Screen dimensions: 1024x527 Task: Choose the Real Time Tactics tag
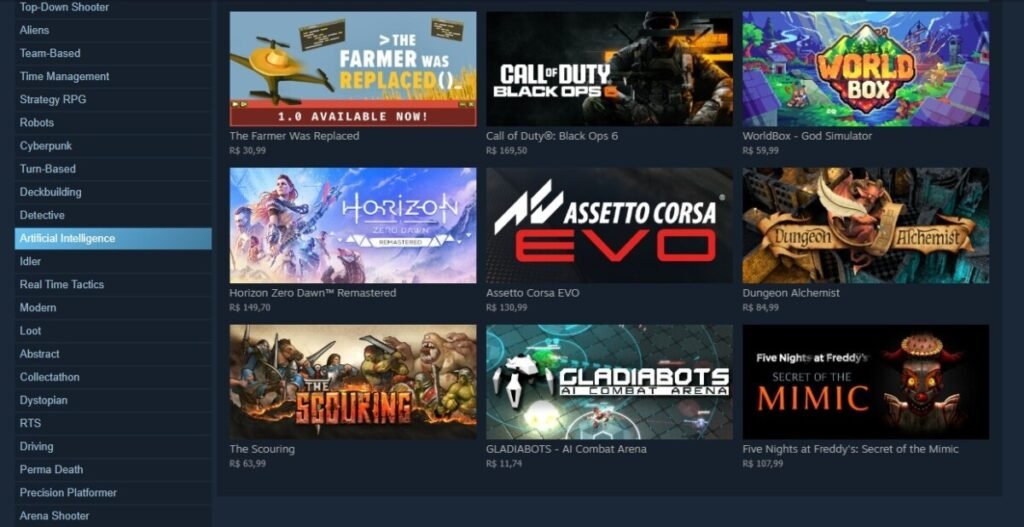113,284
